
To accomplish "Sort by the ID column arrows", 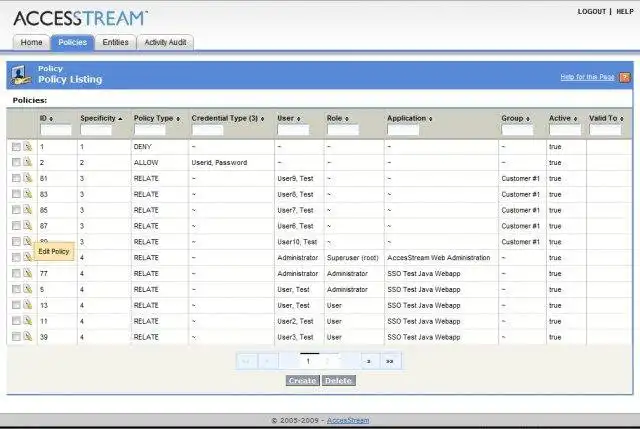I will point(51,119).
